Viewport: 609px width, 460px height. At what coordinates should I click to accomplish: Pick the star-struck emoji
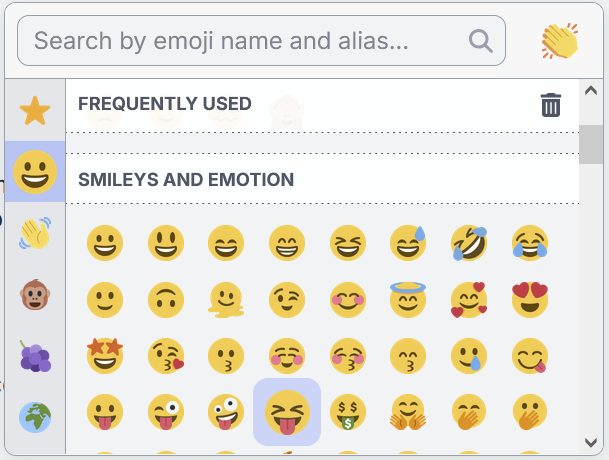[x=104, y=355]
